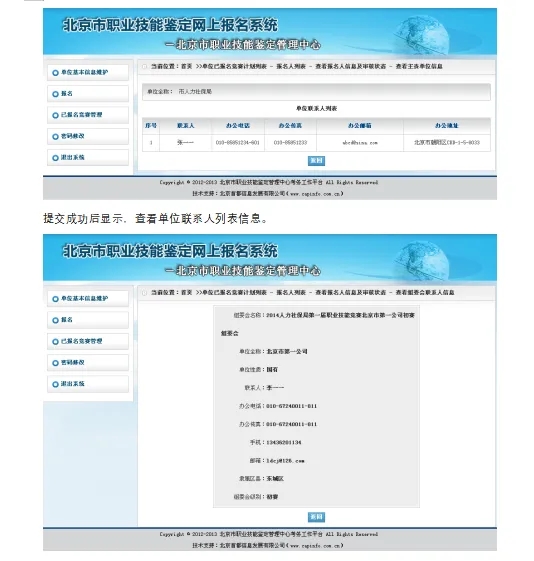Screen dimensions: 534x561
Task: Click circle icon beside 退出系统 on committee-info page
Action: pyautogui.click(x=55, y=384)
